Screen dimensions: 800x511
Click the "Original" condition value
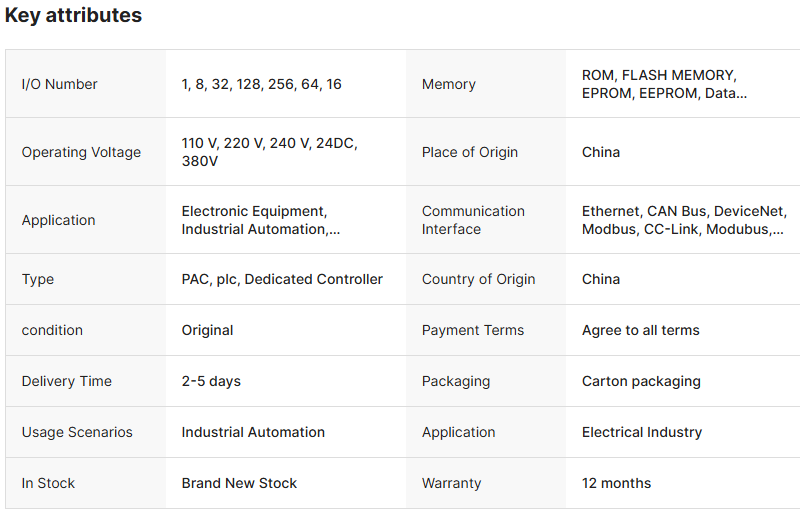point(207,330)
